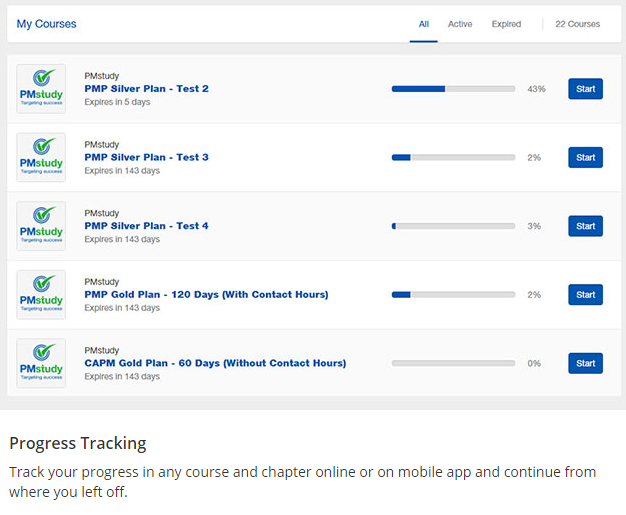626x515 pixels.
Task: Switch to the All courses tab
Action: (x=424, y=24)
